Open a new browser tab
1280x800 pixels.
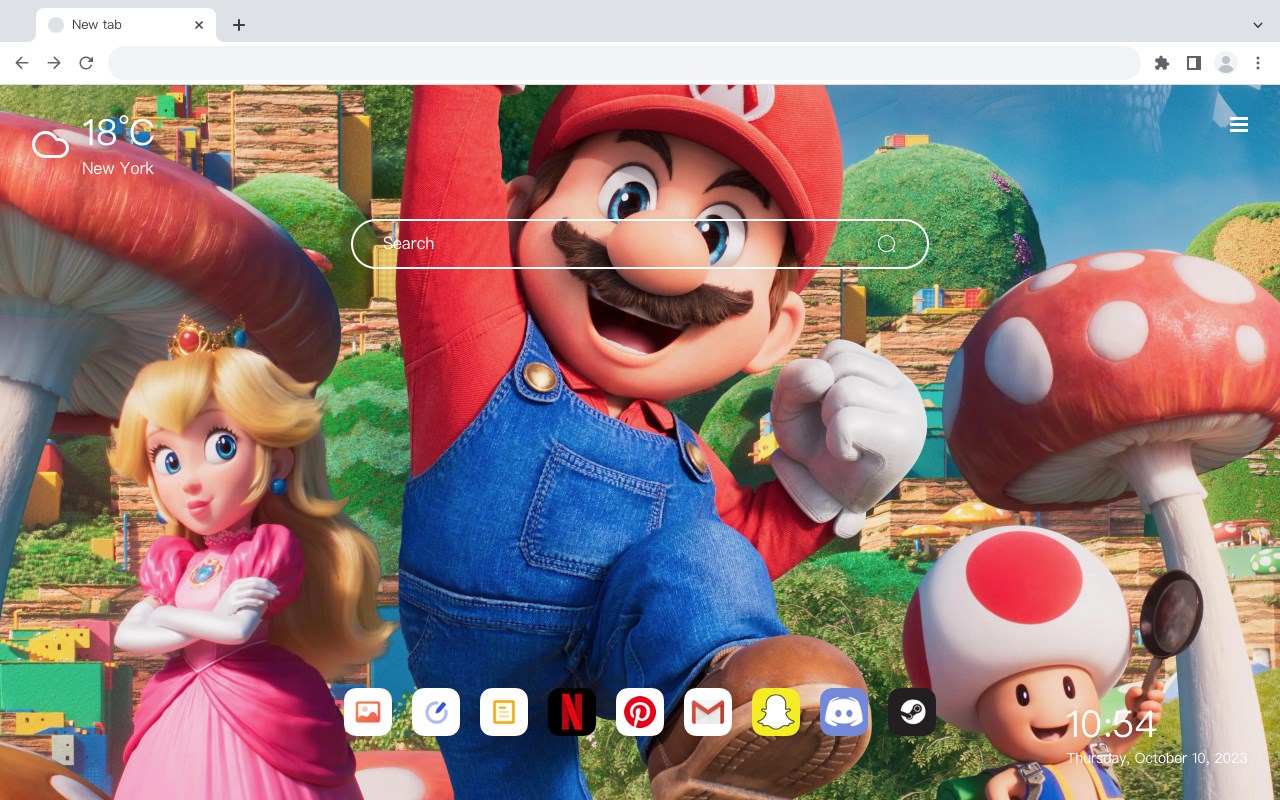point(238,25)
